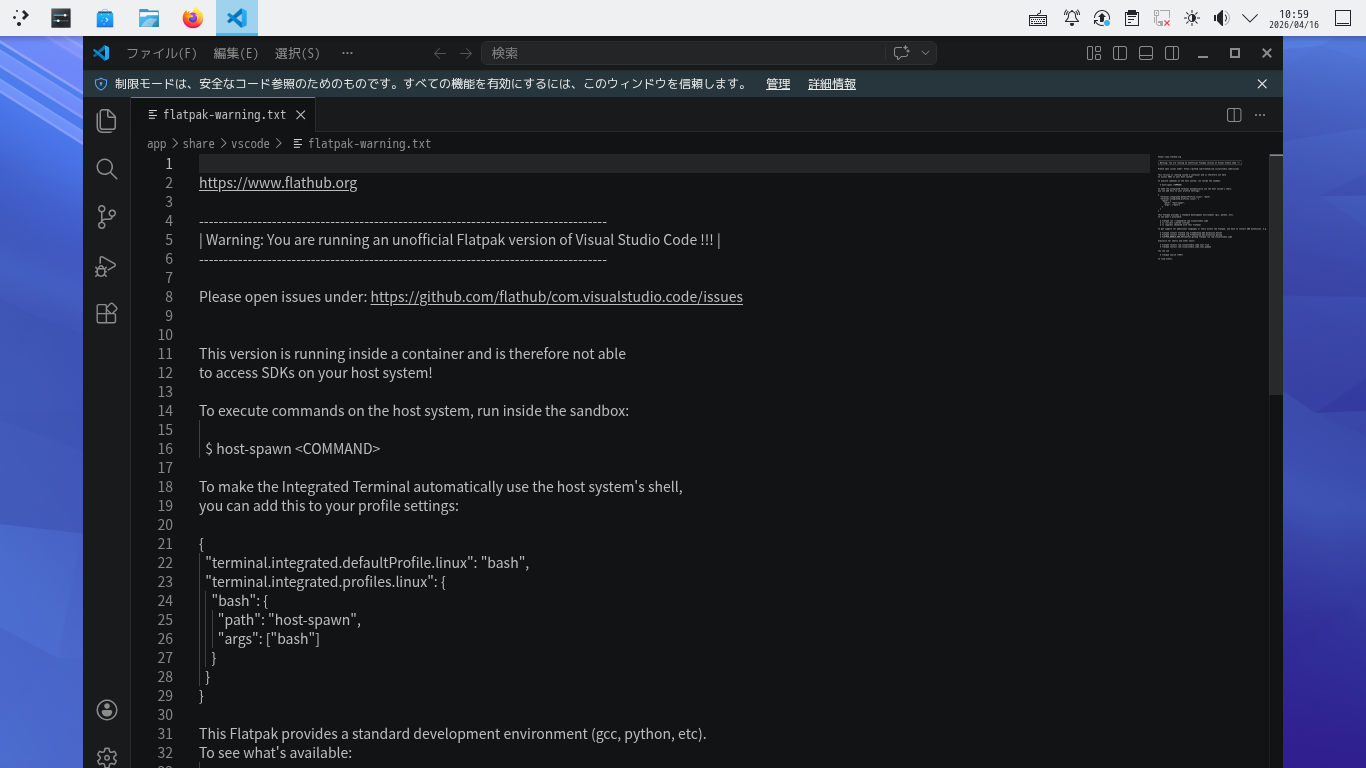Click the minimap code preview
The width and height of the screenshot is (1366, 768).
coord(1213,208)
